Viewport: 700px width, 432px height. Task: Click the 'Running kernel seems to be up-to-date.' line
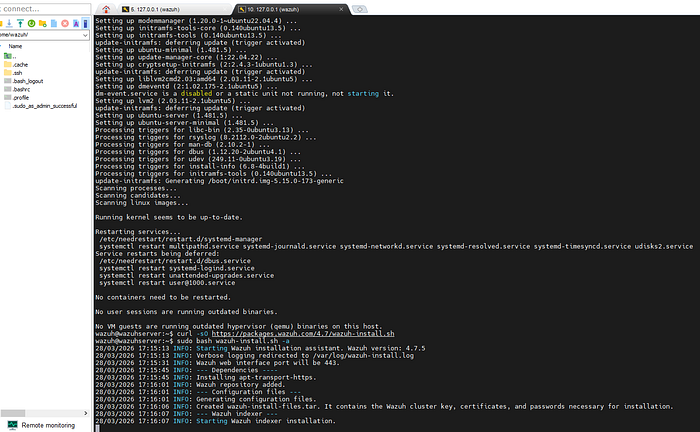(x=169, y=217)
